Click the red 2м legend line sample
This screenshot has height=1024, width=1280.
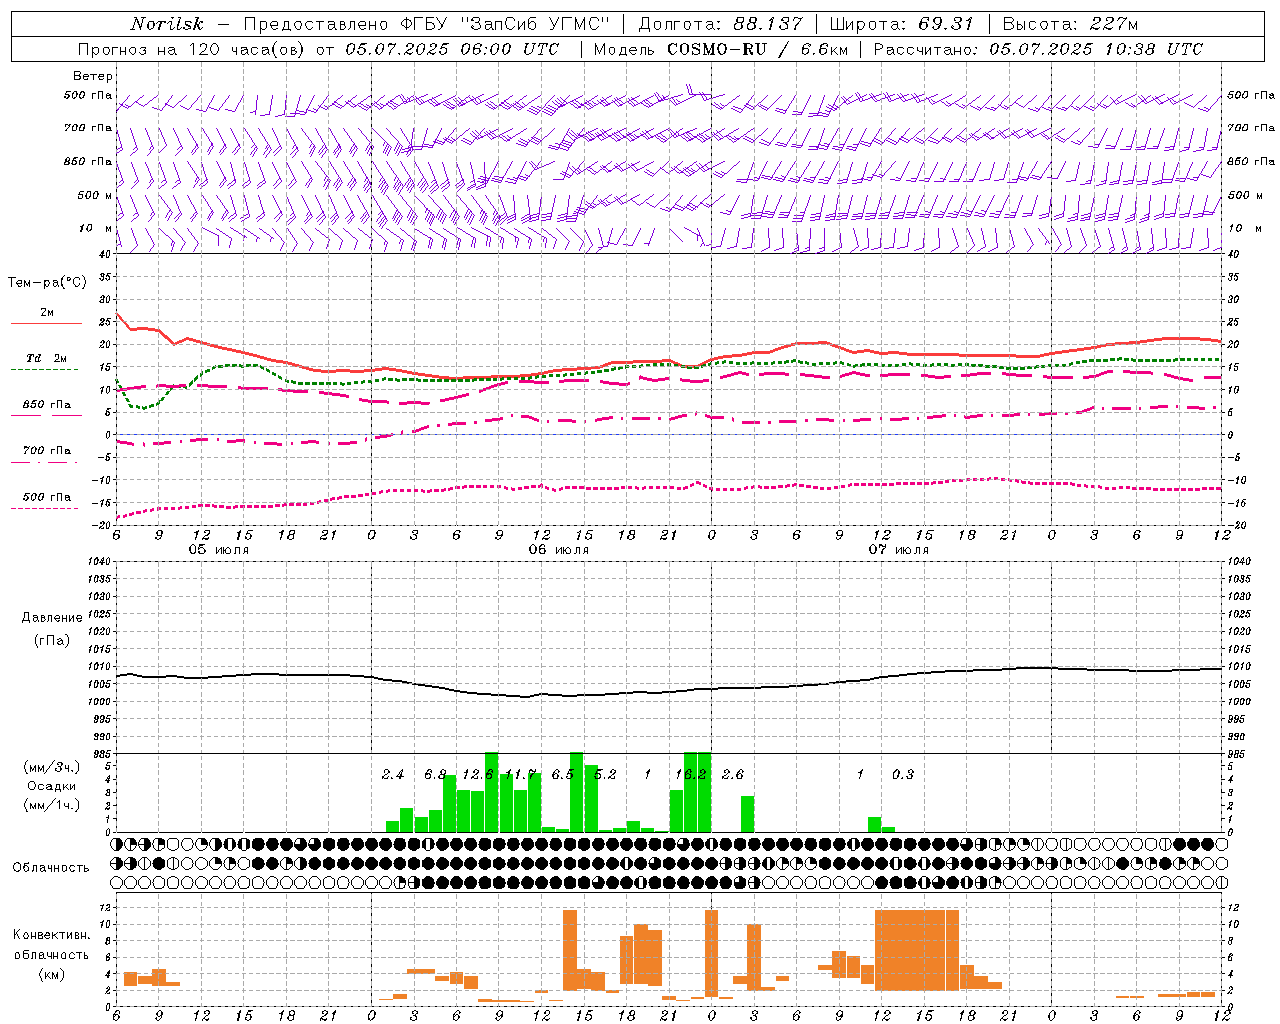(x=46, y=323)
